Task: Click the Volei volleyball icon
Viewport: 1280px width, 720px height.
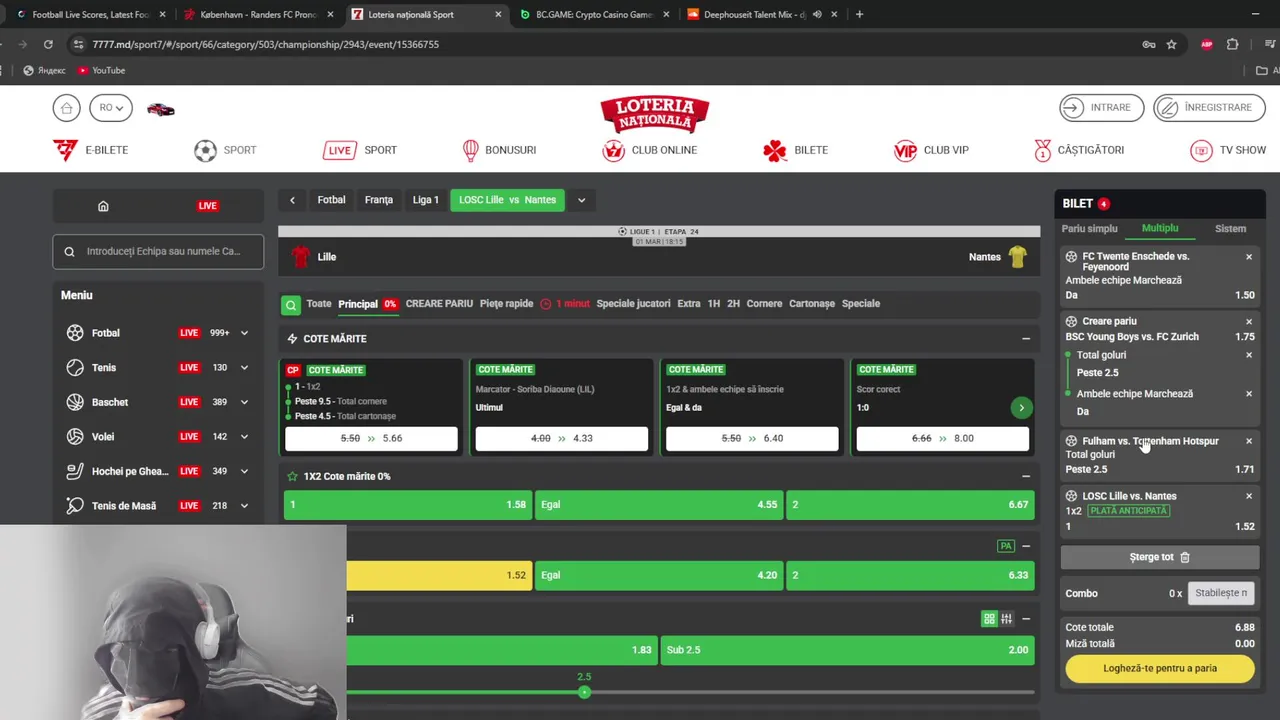Action: click(75, 437)
